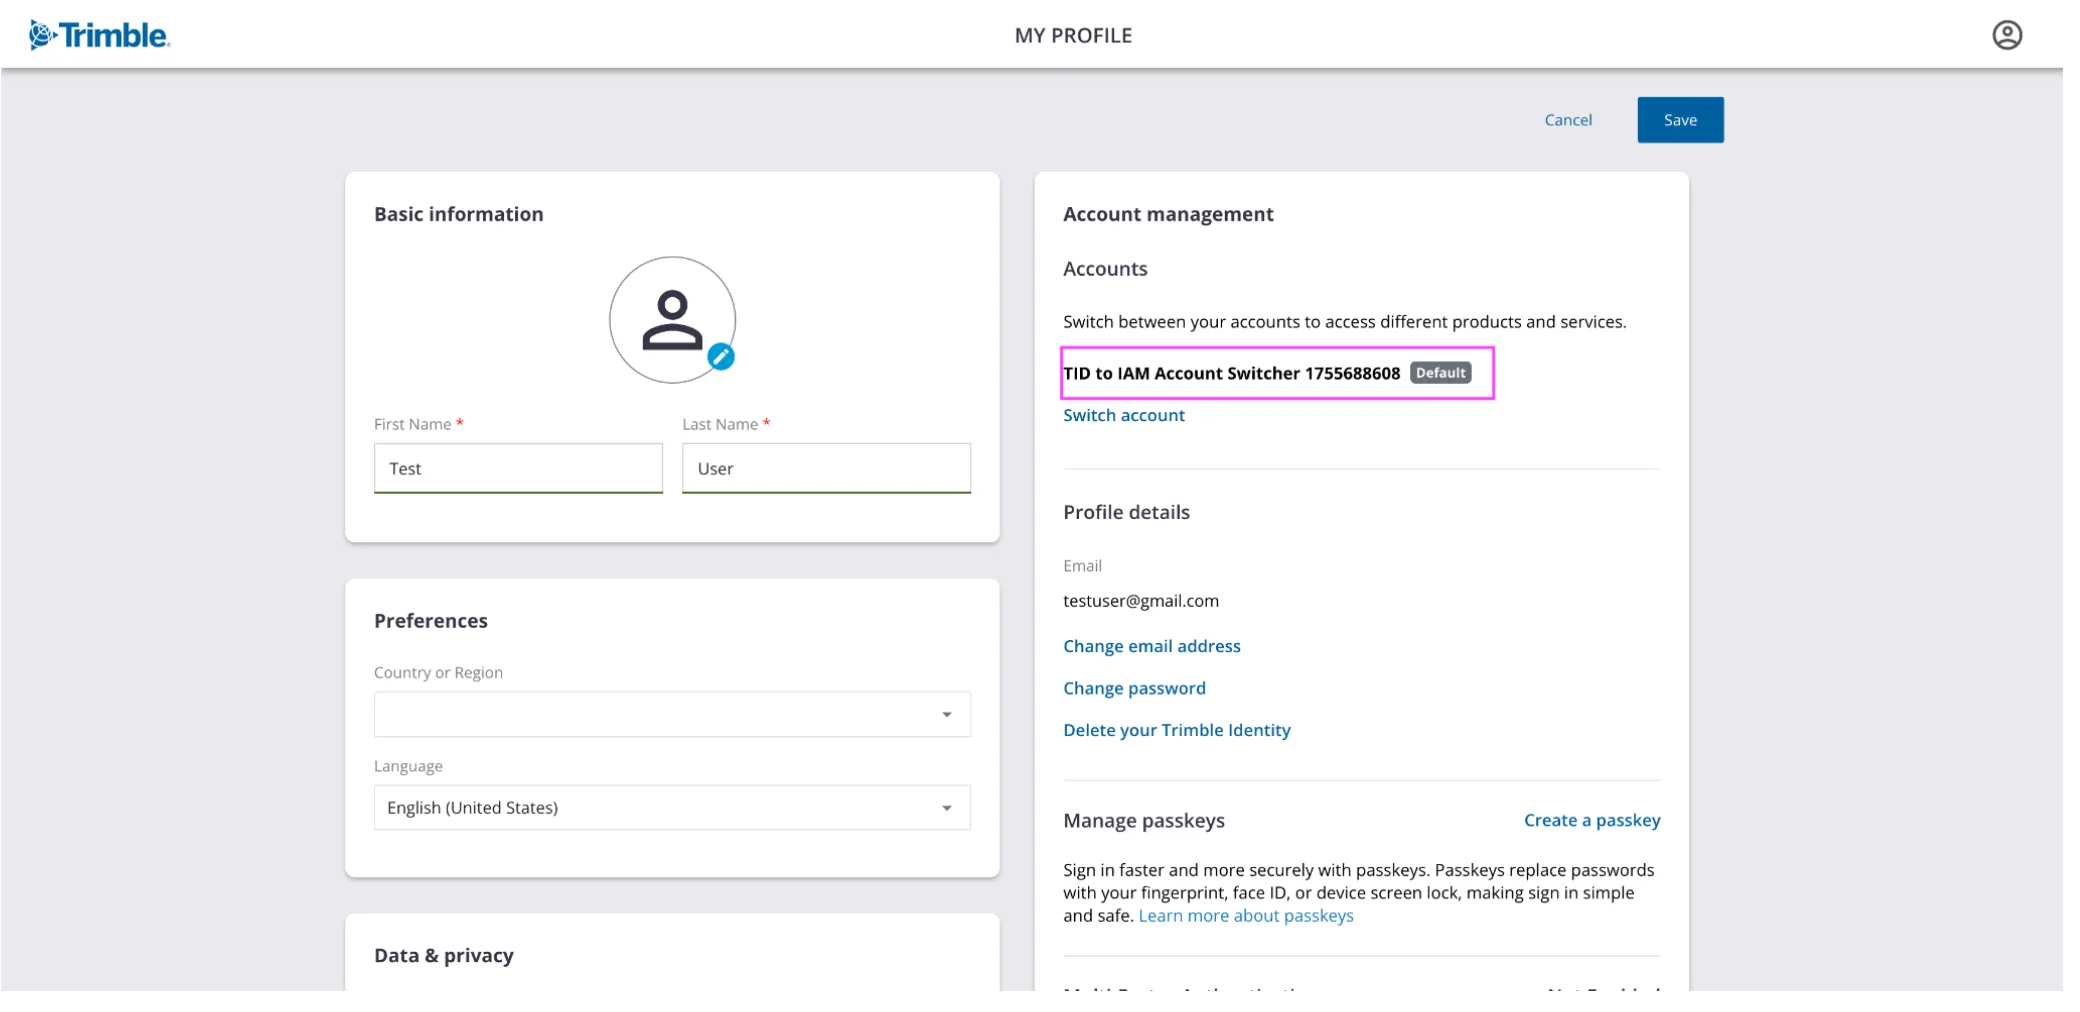Click the Profile details heading
Image resolution: width=2080 pixels, height=1012 pixels.
click(x=1126, y=512)
